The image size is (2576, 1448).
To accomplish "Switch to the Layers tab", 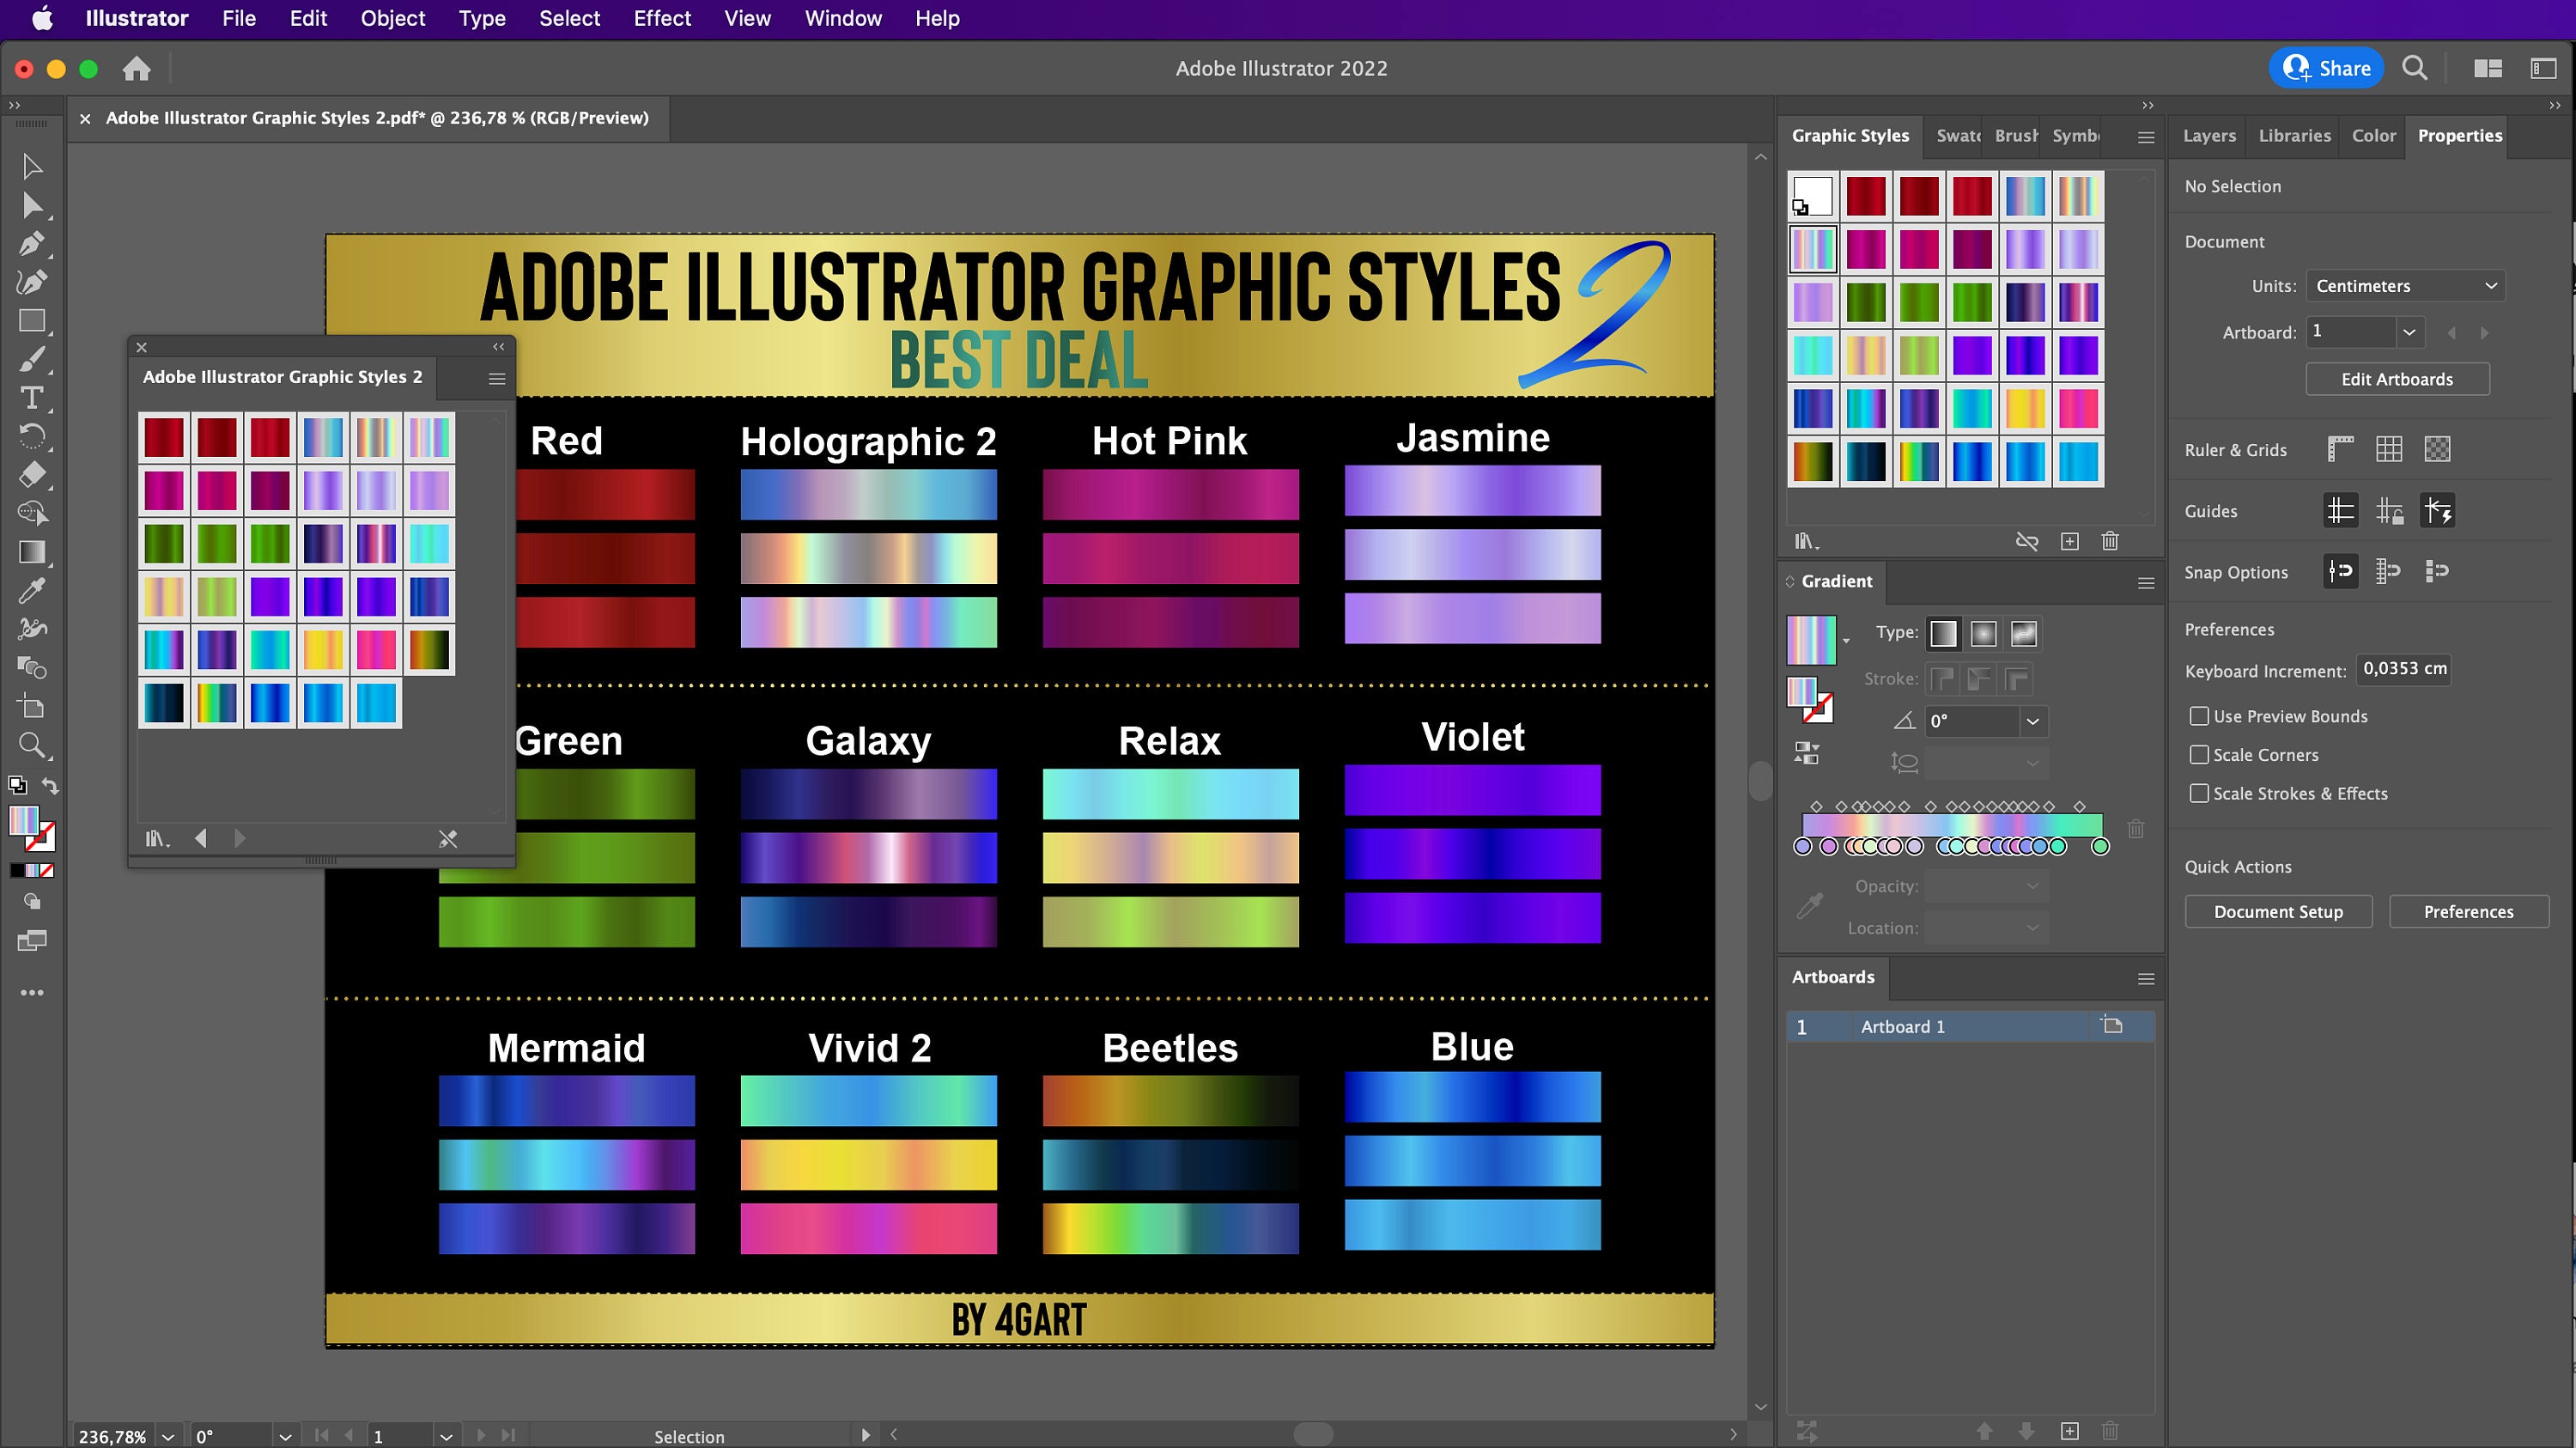I will (2209, 136).
